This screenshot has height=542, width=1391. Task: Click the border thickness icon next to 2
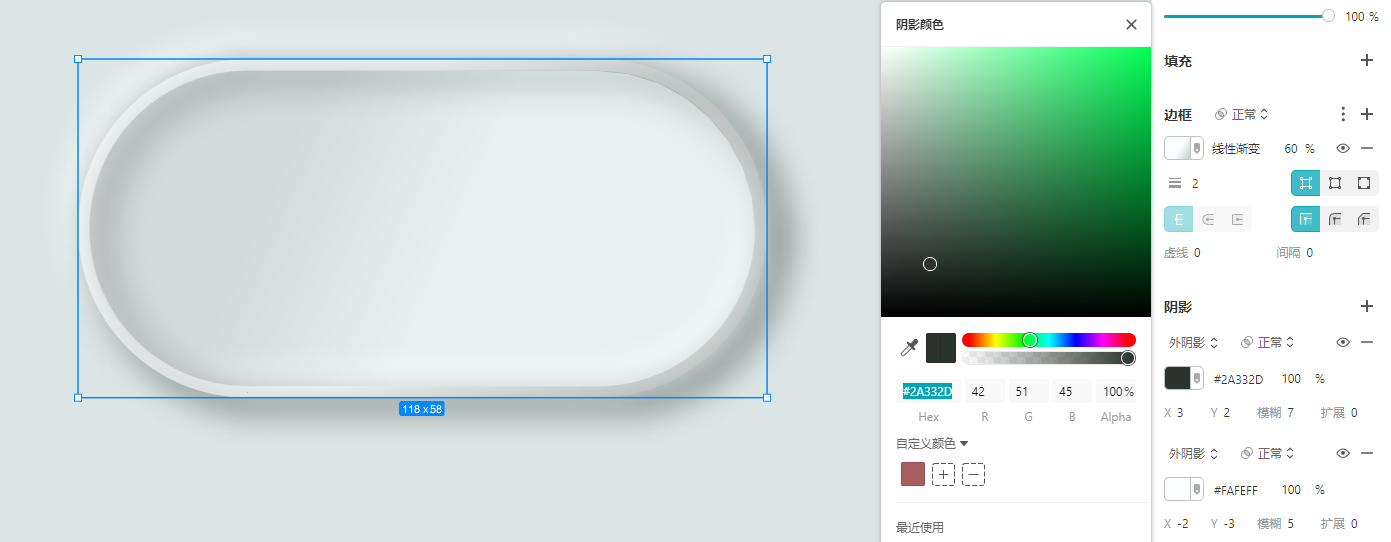[x=1175, y=183]
